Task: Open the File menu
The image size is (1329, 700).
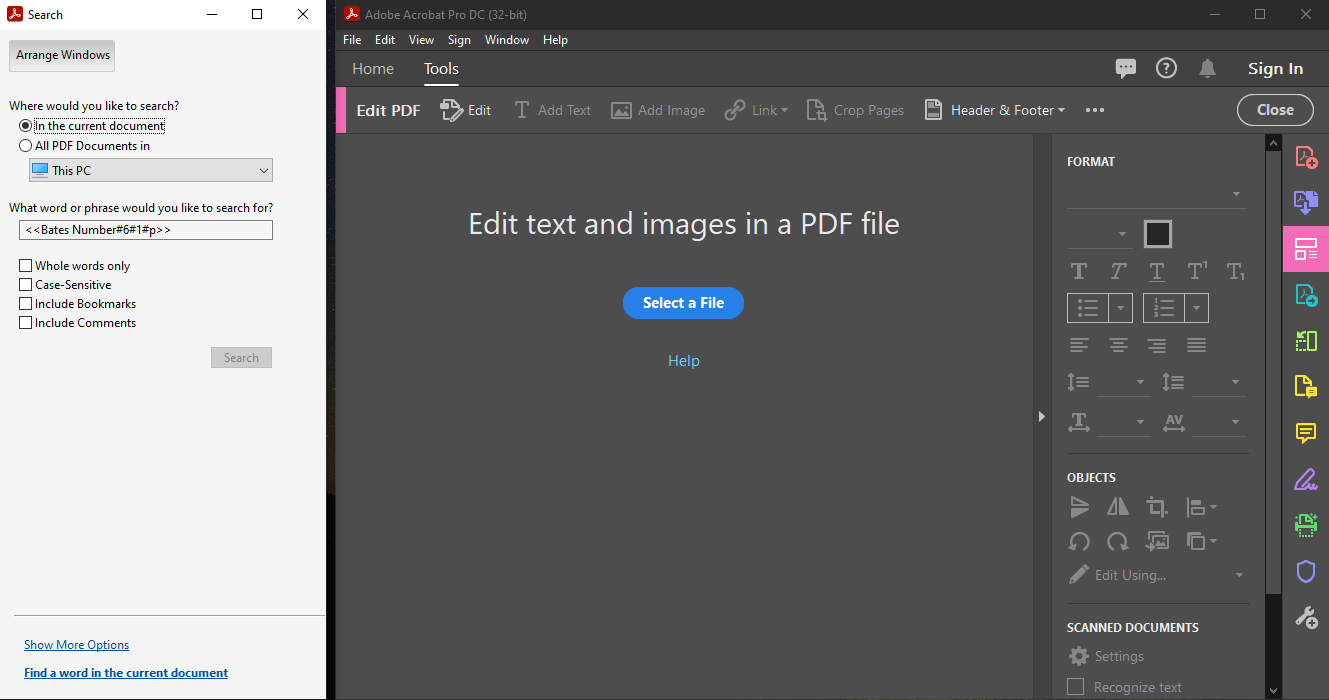Action: (x=352, y=40)
